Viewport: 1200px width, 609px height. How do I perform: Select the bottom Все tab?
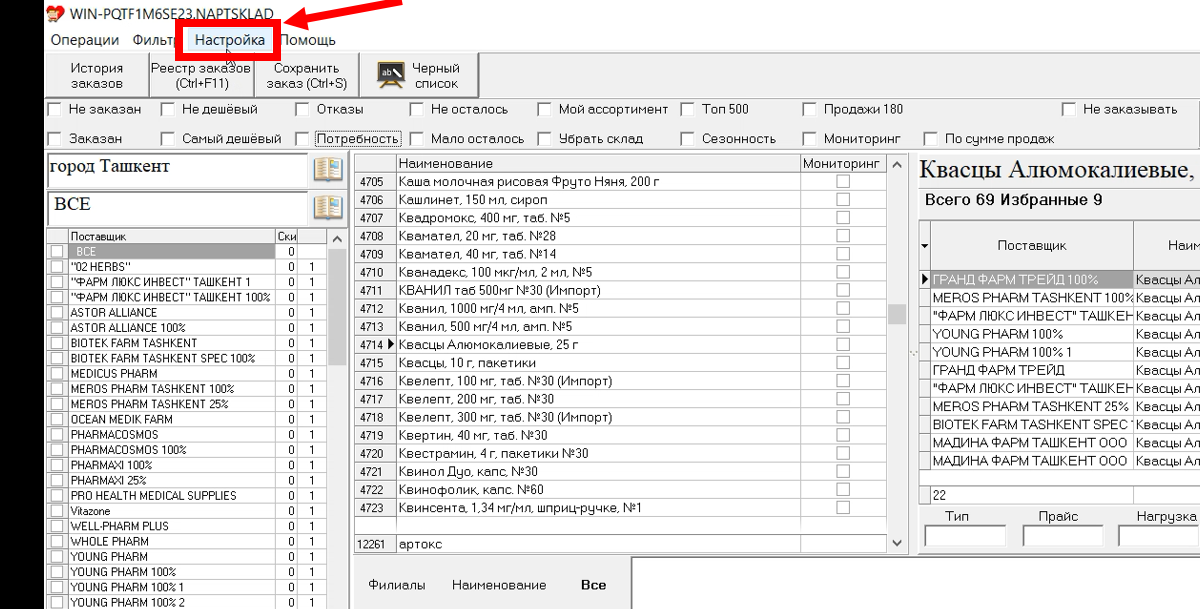[593, 585]
